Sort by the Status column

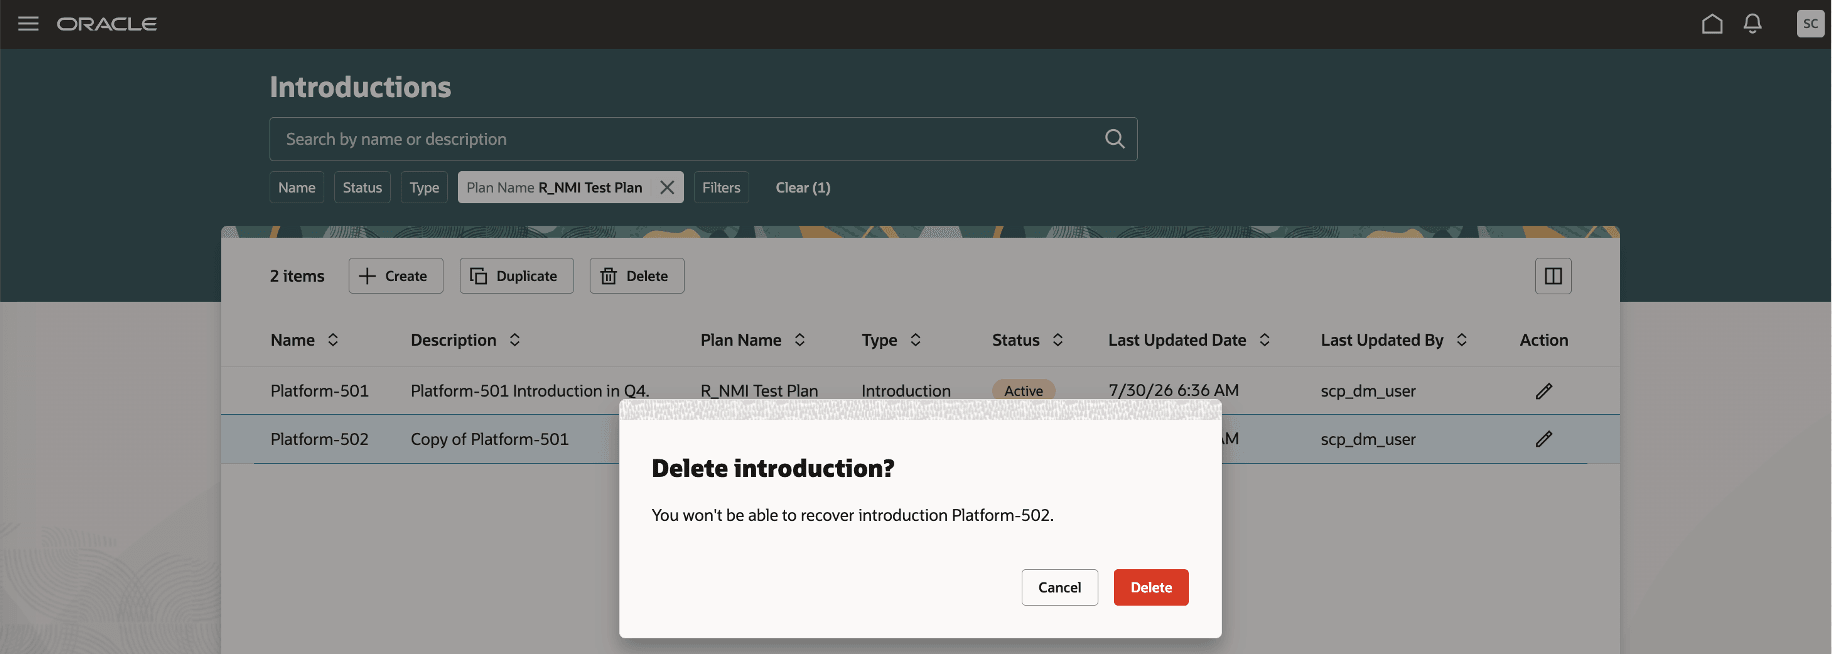pos(1058,340)
